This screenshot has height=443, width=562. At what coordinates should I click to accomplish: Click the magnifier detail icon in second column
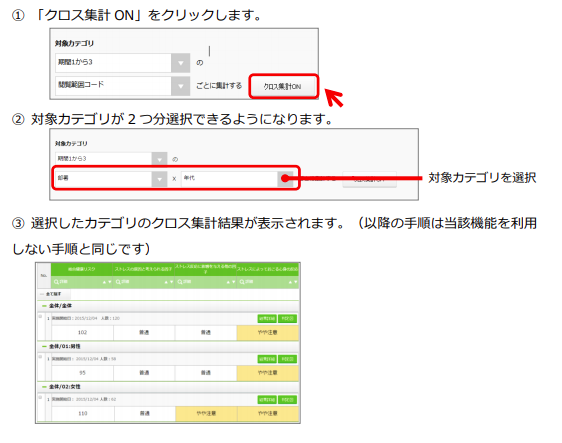(118, 282)
